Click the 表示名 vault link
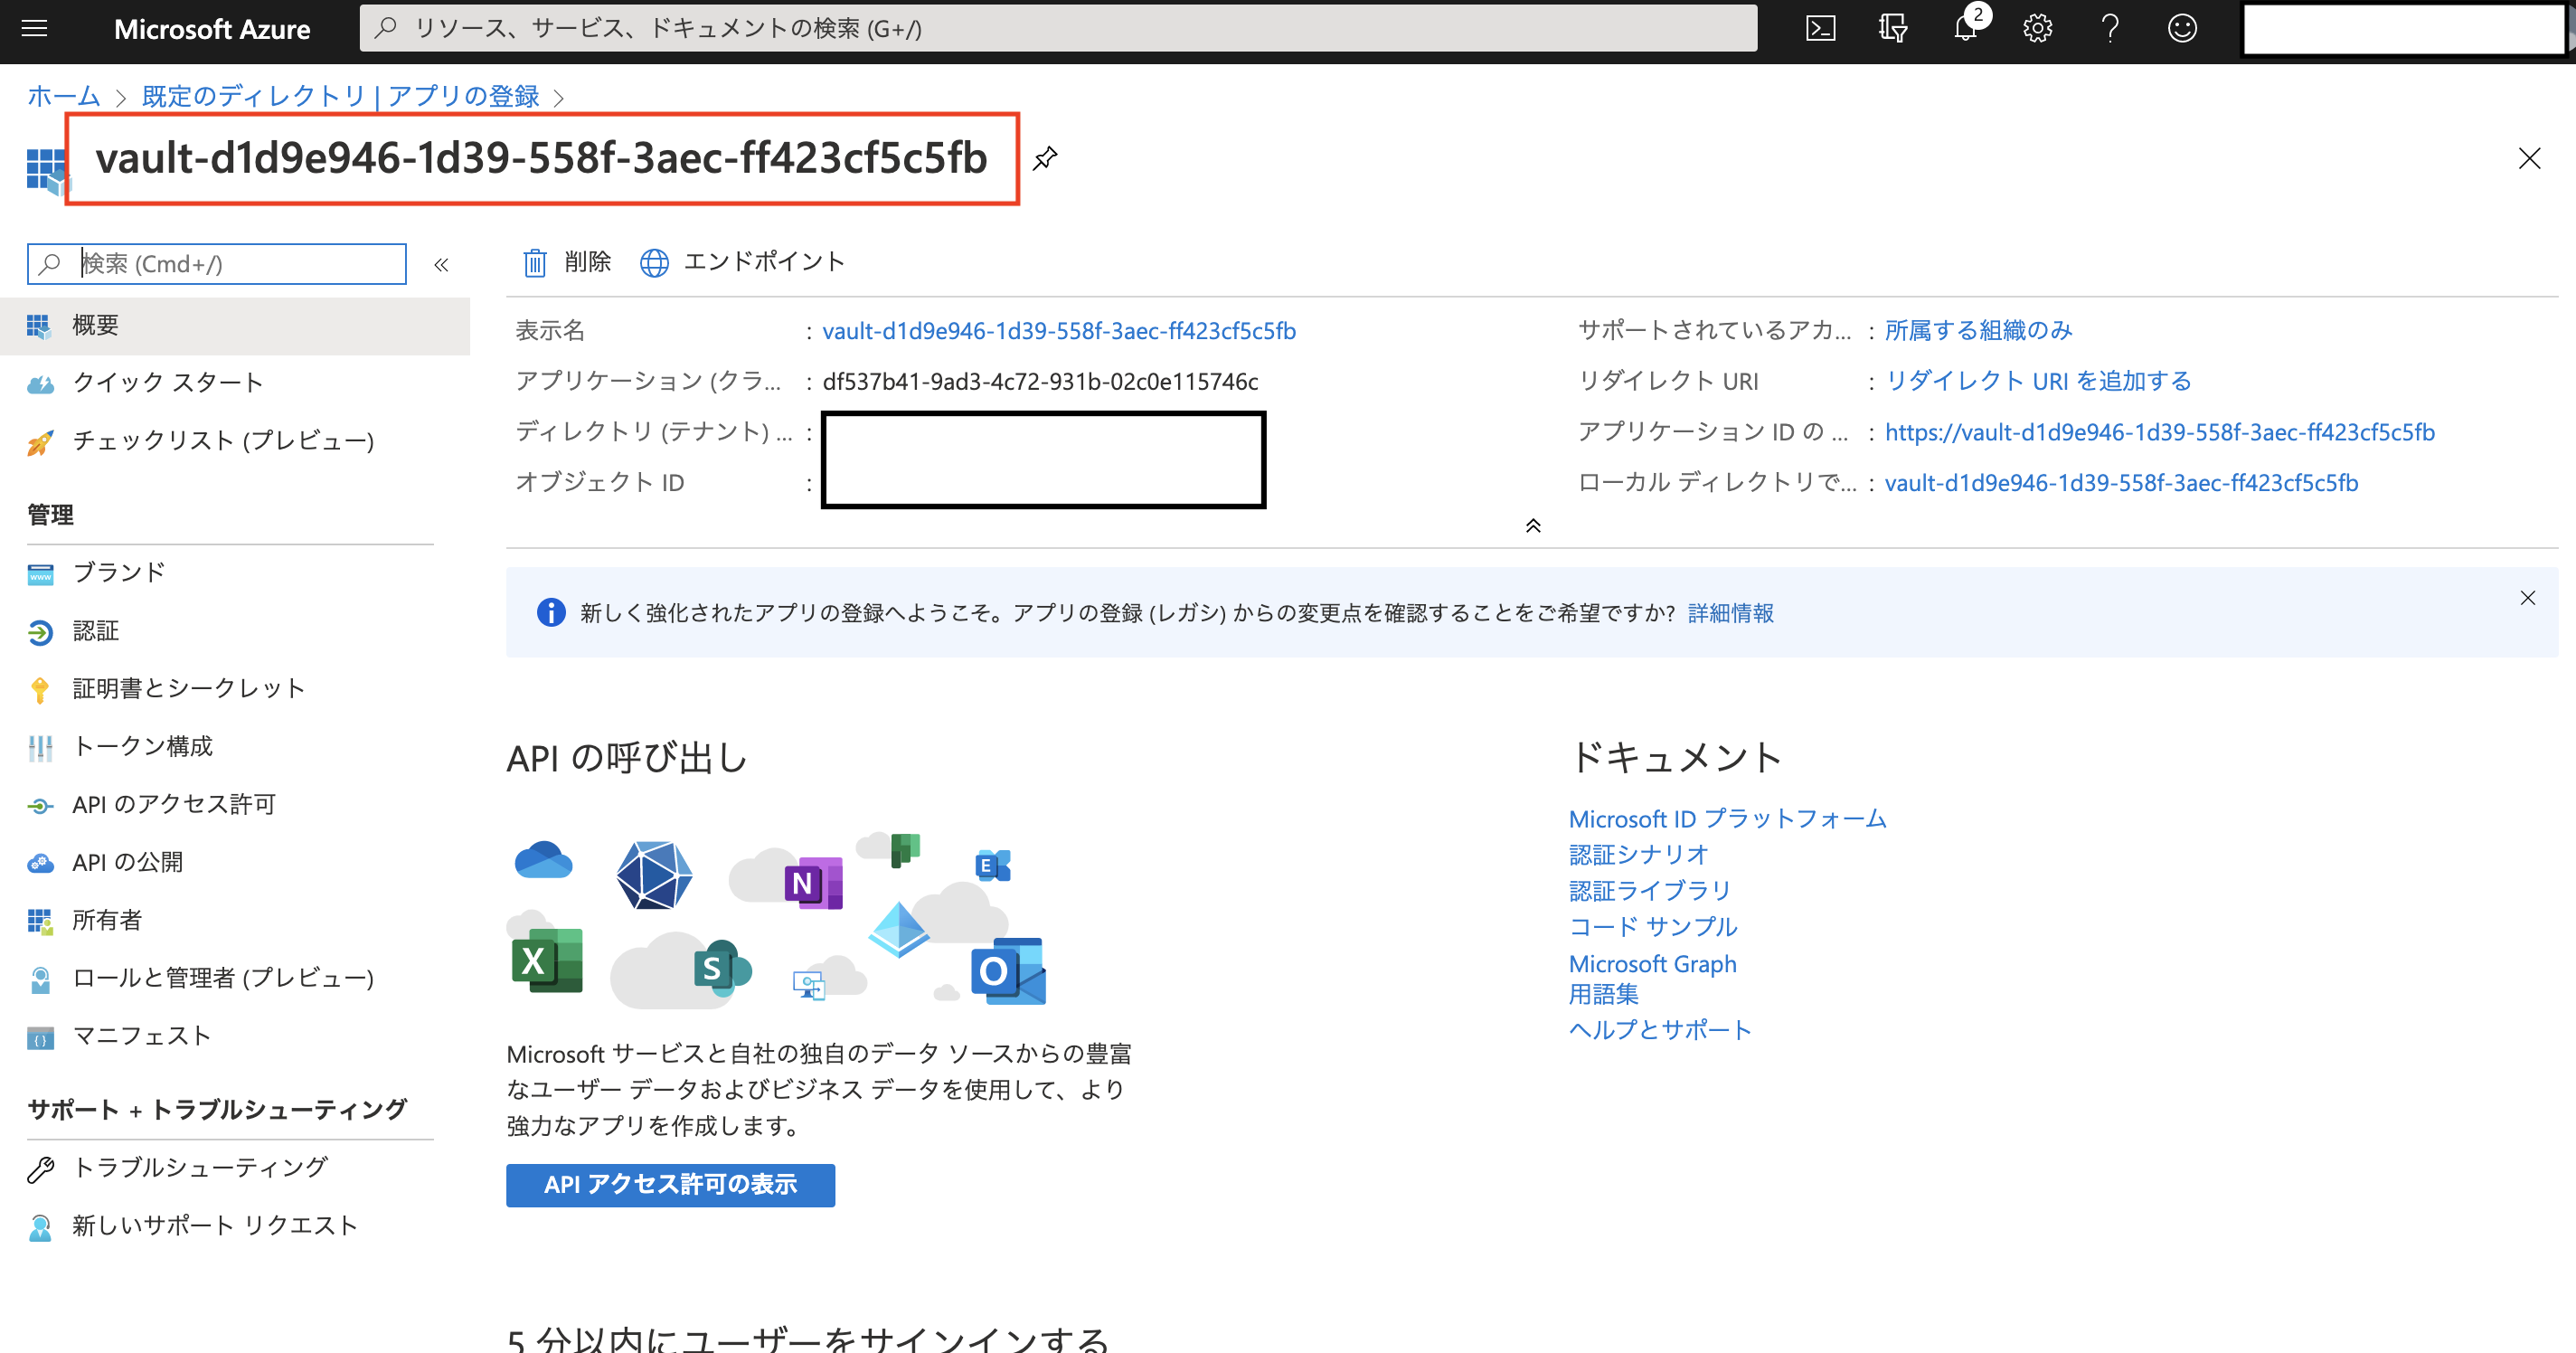This screenshot has width=2576, height=1353. tap(1059, 331)
